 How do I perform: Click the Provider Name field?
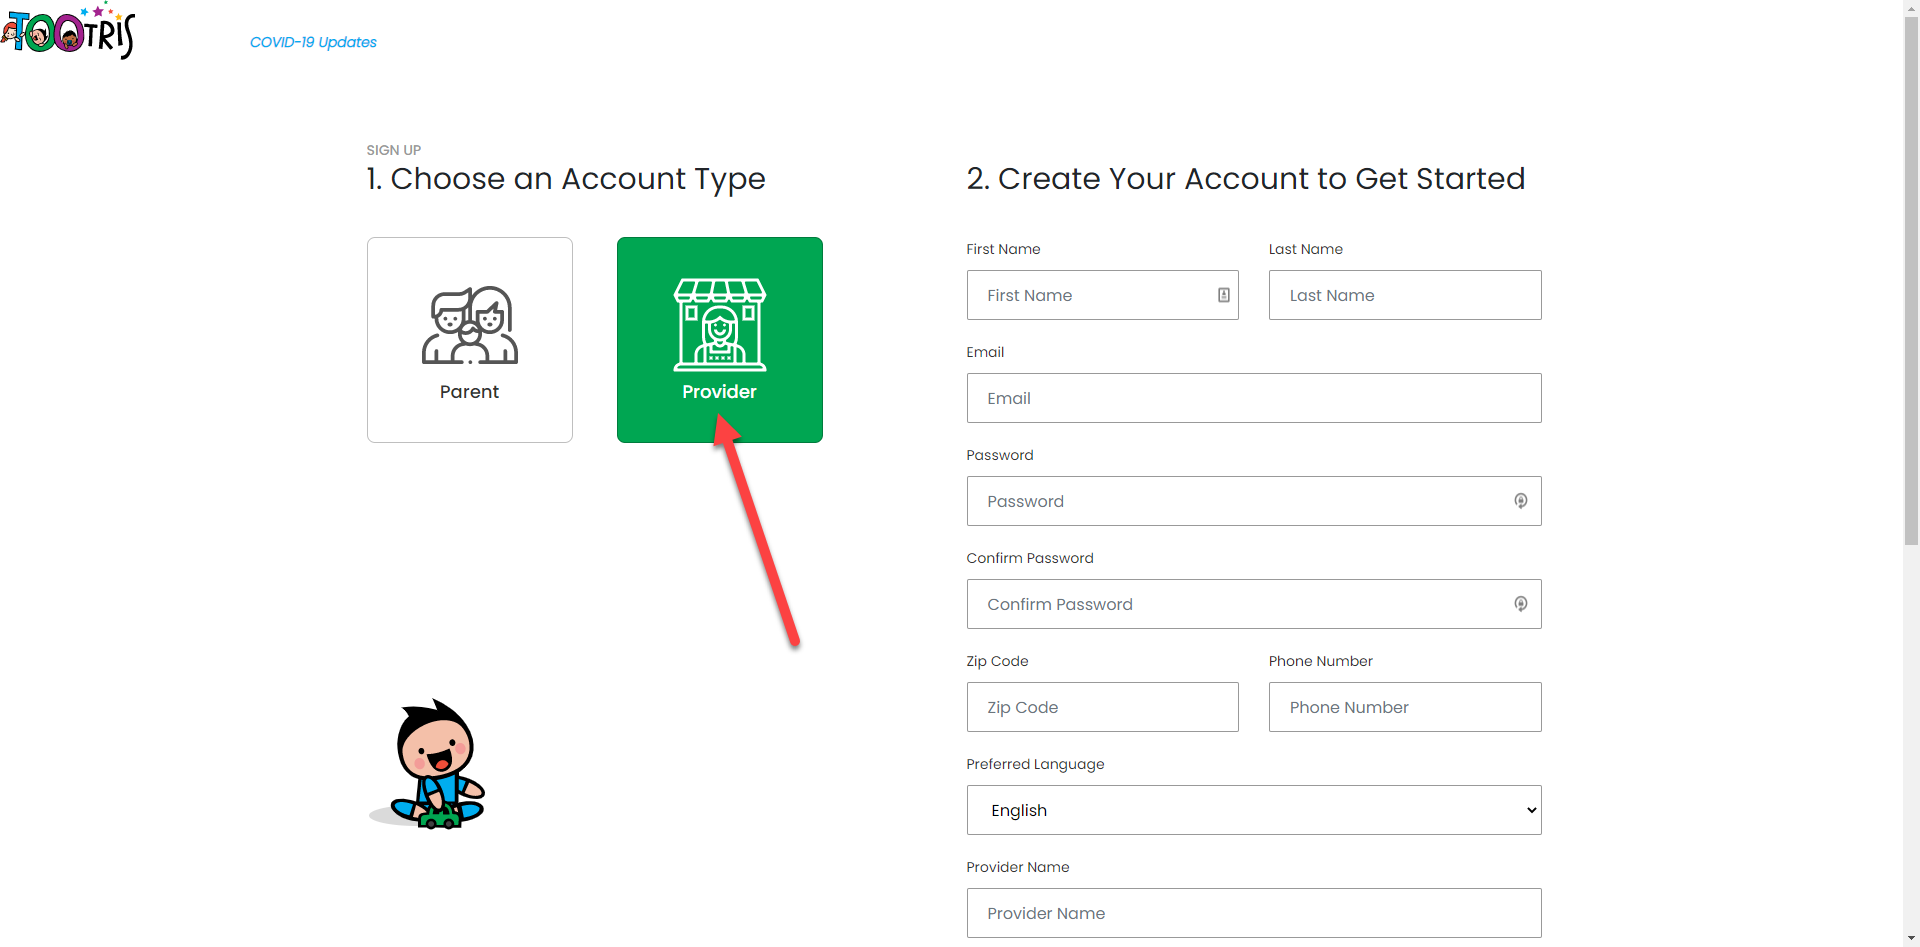[1253, 913]
